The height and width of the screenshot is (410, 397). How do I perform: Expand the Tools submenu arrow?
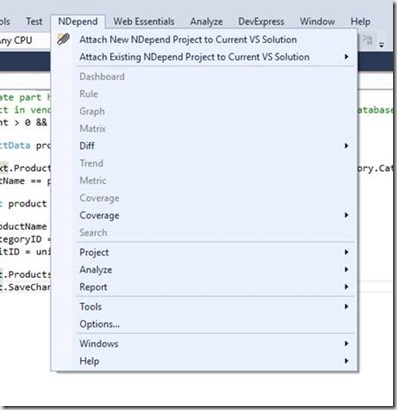point(347,307)
